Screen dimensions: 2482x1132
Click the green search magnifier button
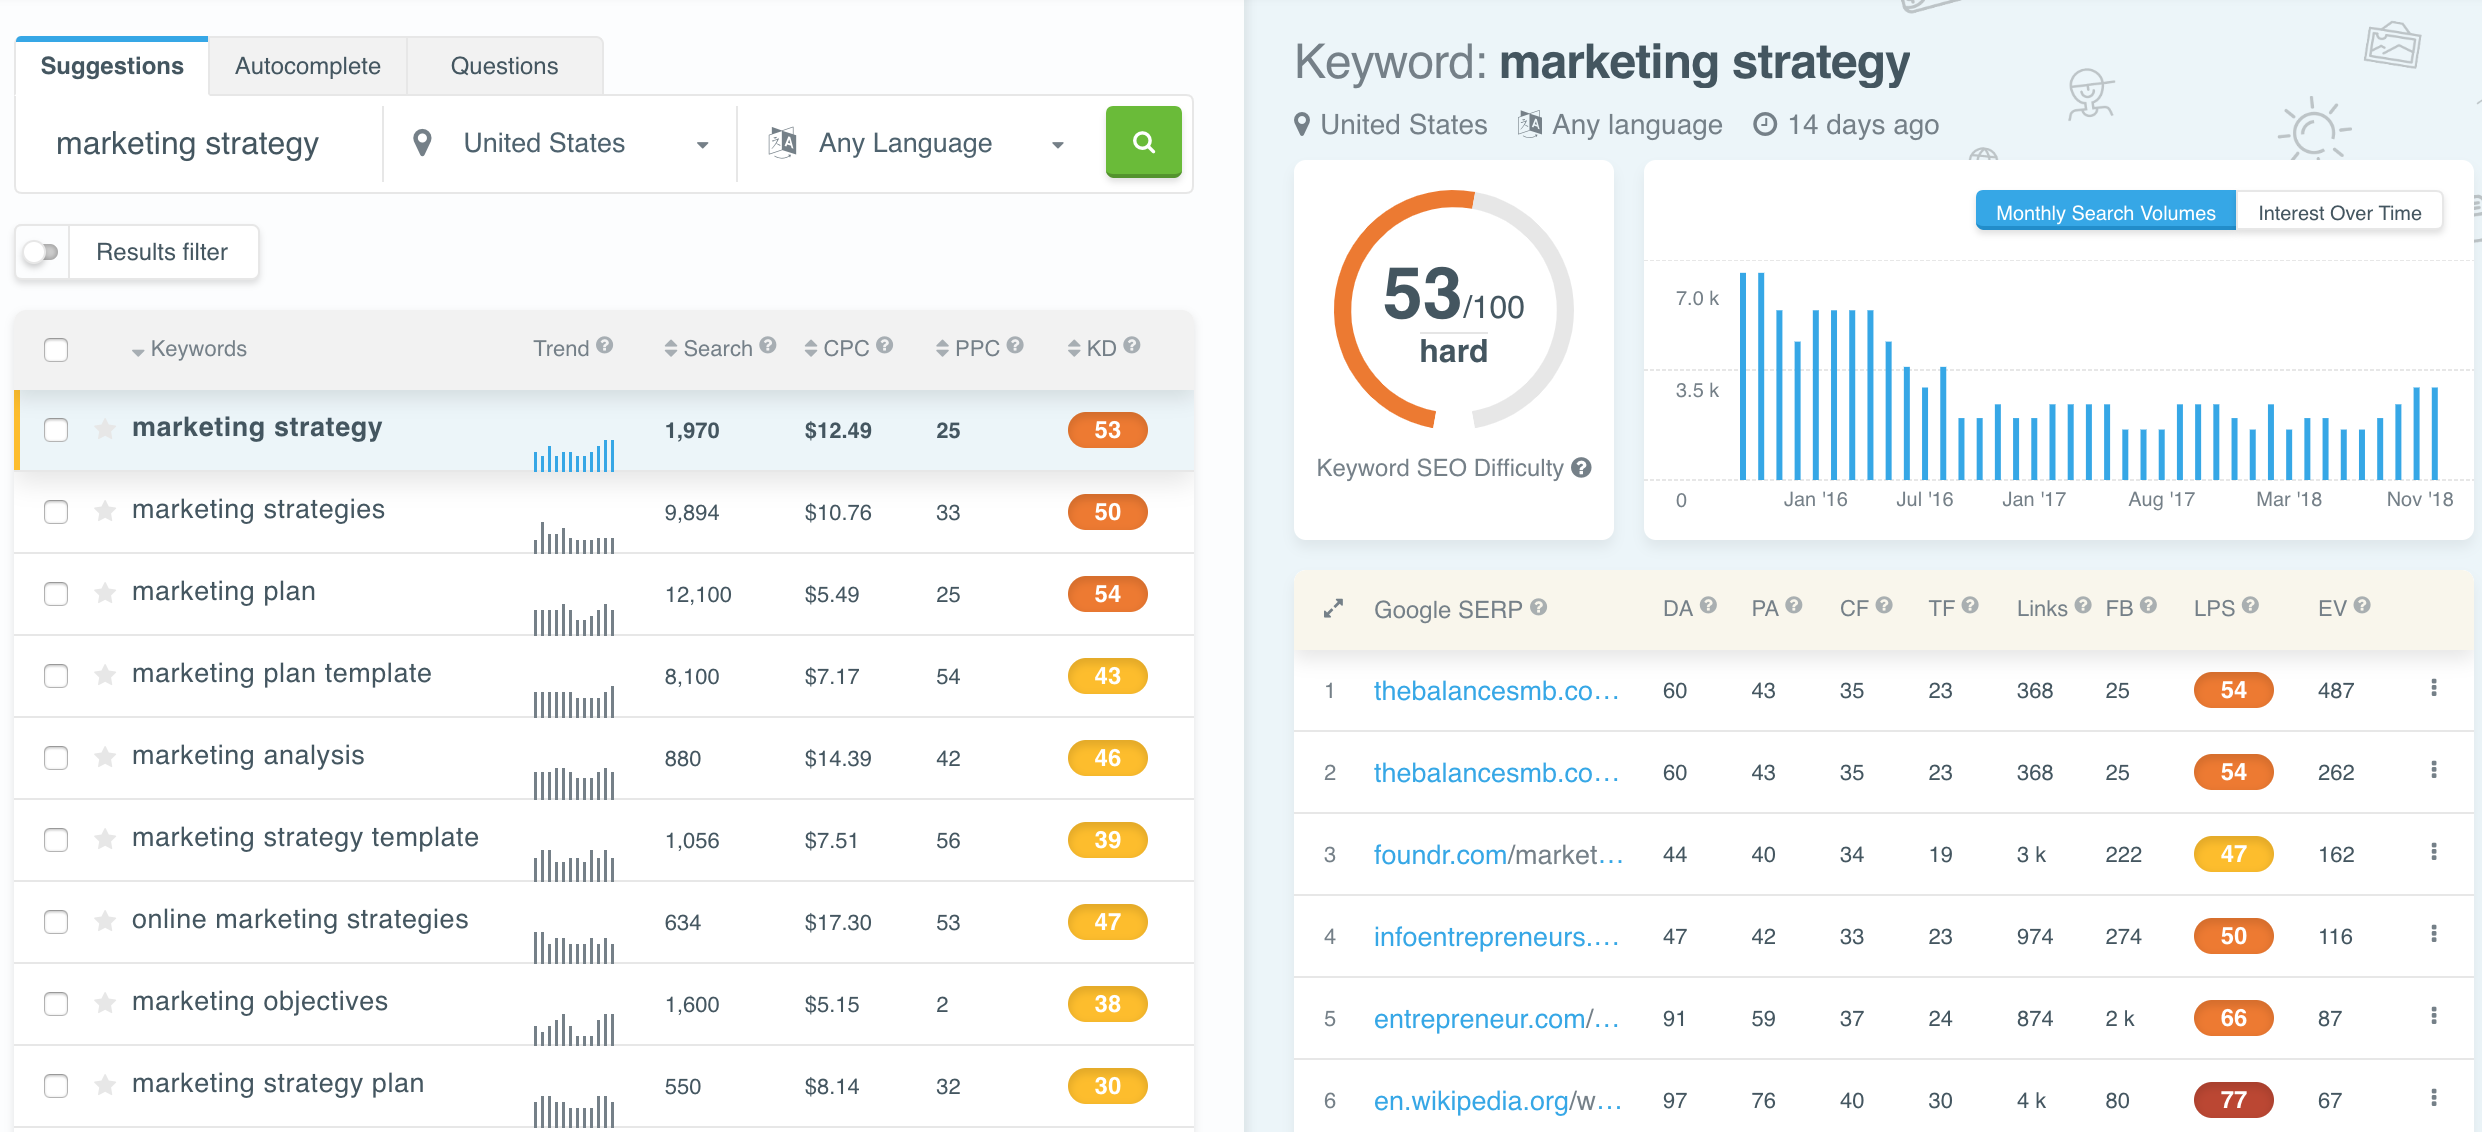(x=1143, y=142)
